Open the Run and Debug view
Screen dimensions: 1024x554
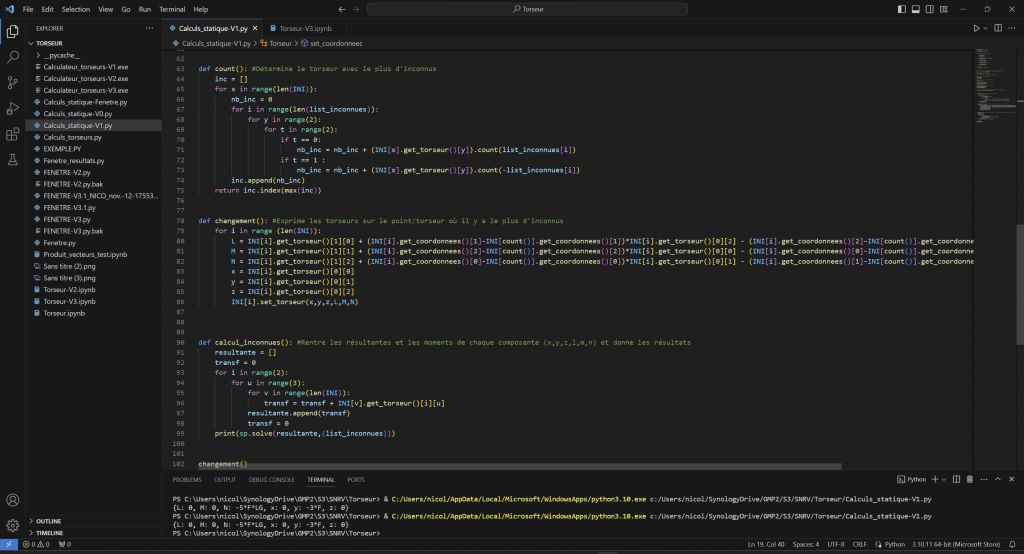(x=12, y=108)
